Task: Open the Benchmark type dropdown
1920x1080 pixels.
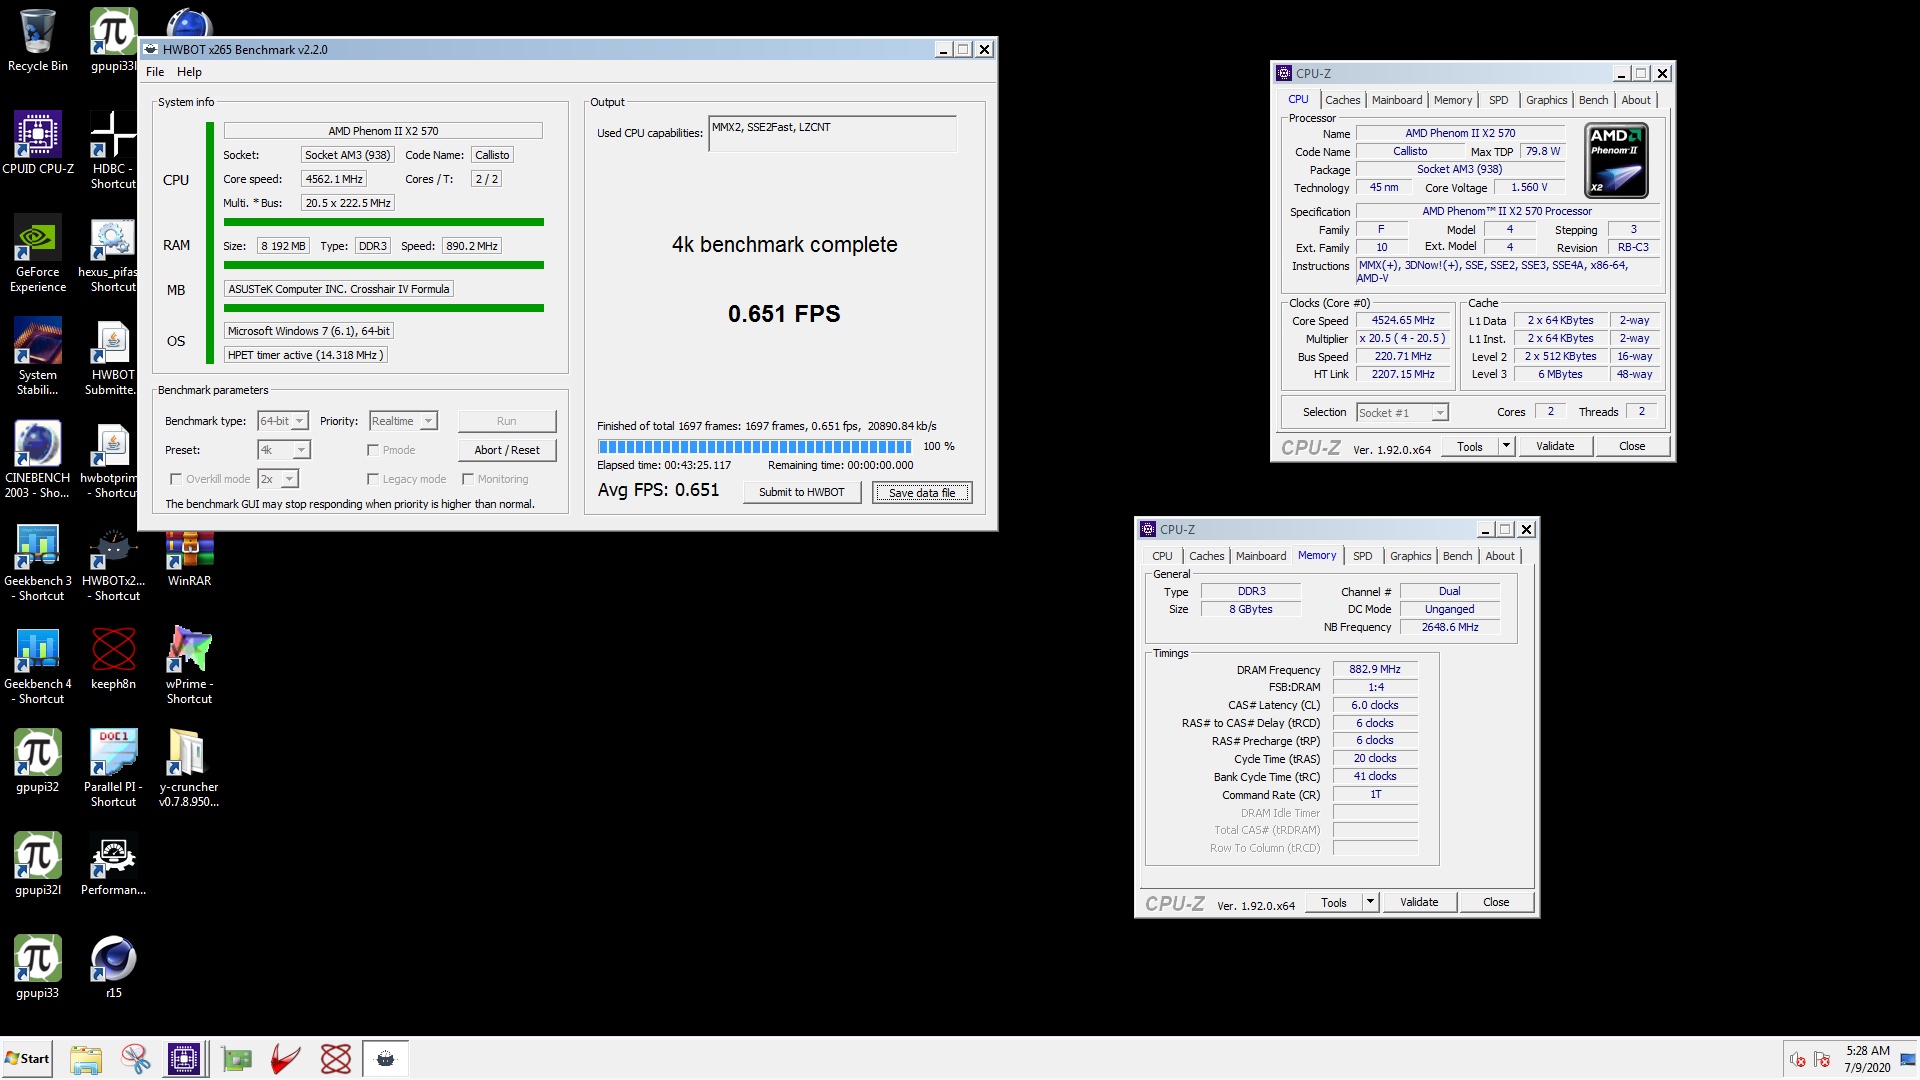Action: pyautogui.click(x=283, y=421)
